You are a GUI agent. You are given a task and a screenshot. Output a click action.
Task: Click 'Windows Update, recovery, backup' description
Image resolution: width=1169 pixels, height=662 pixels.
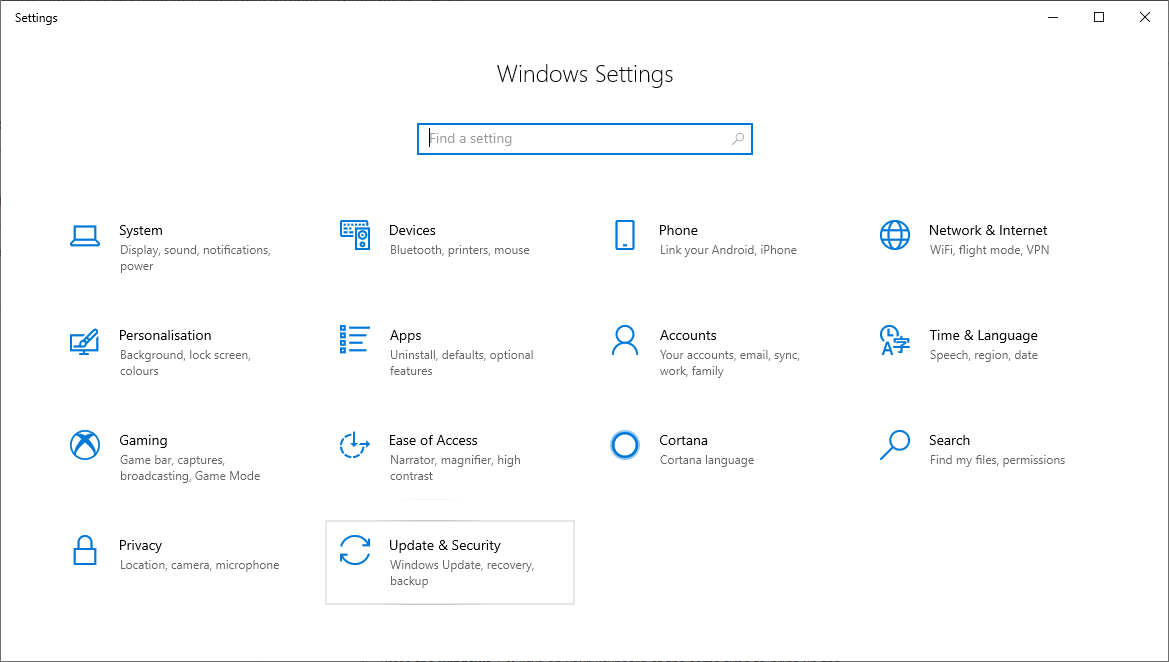462,573
